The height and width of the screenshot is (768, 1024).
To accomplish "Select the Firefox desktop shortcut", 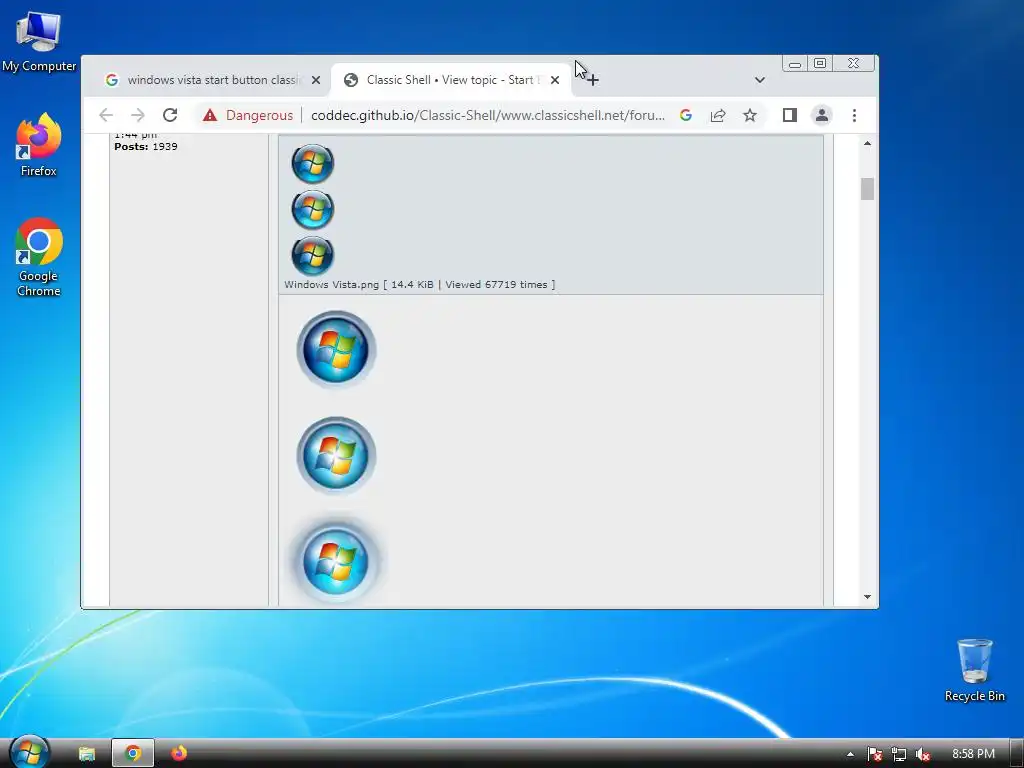I will click(x=39, y=145).
